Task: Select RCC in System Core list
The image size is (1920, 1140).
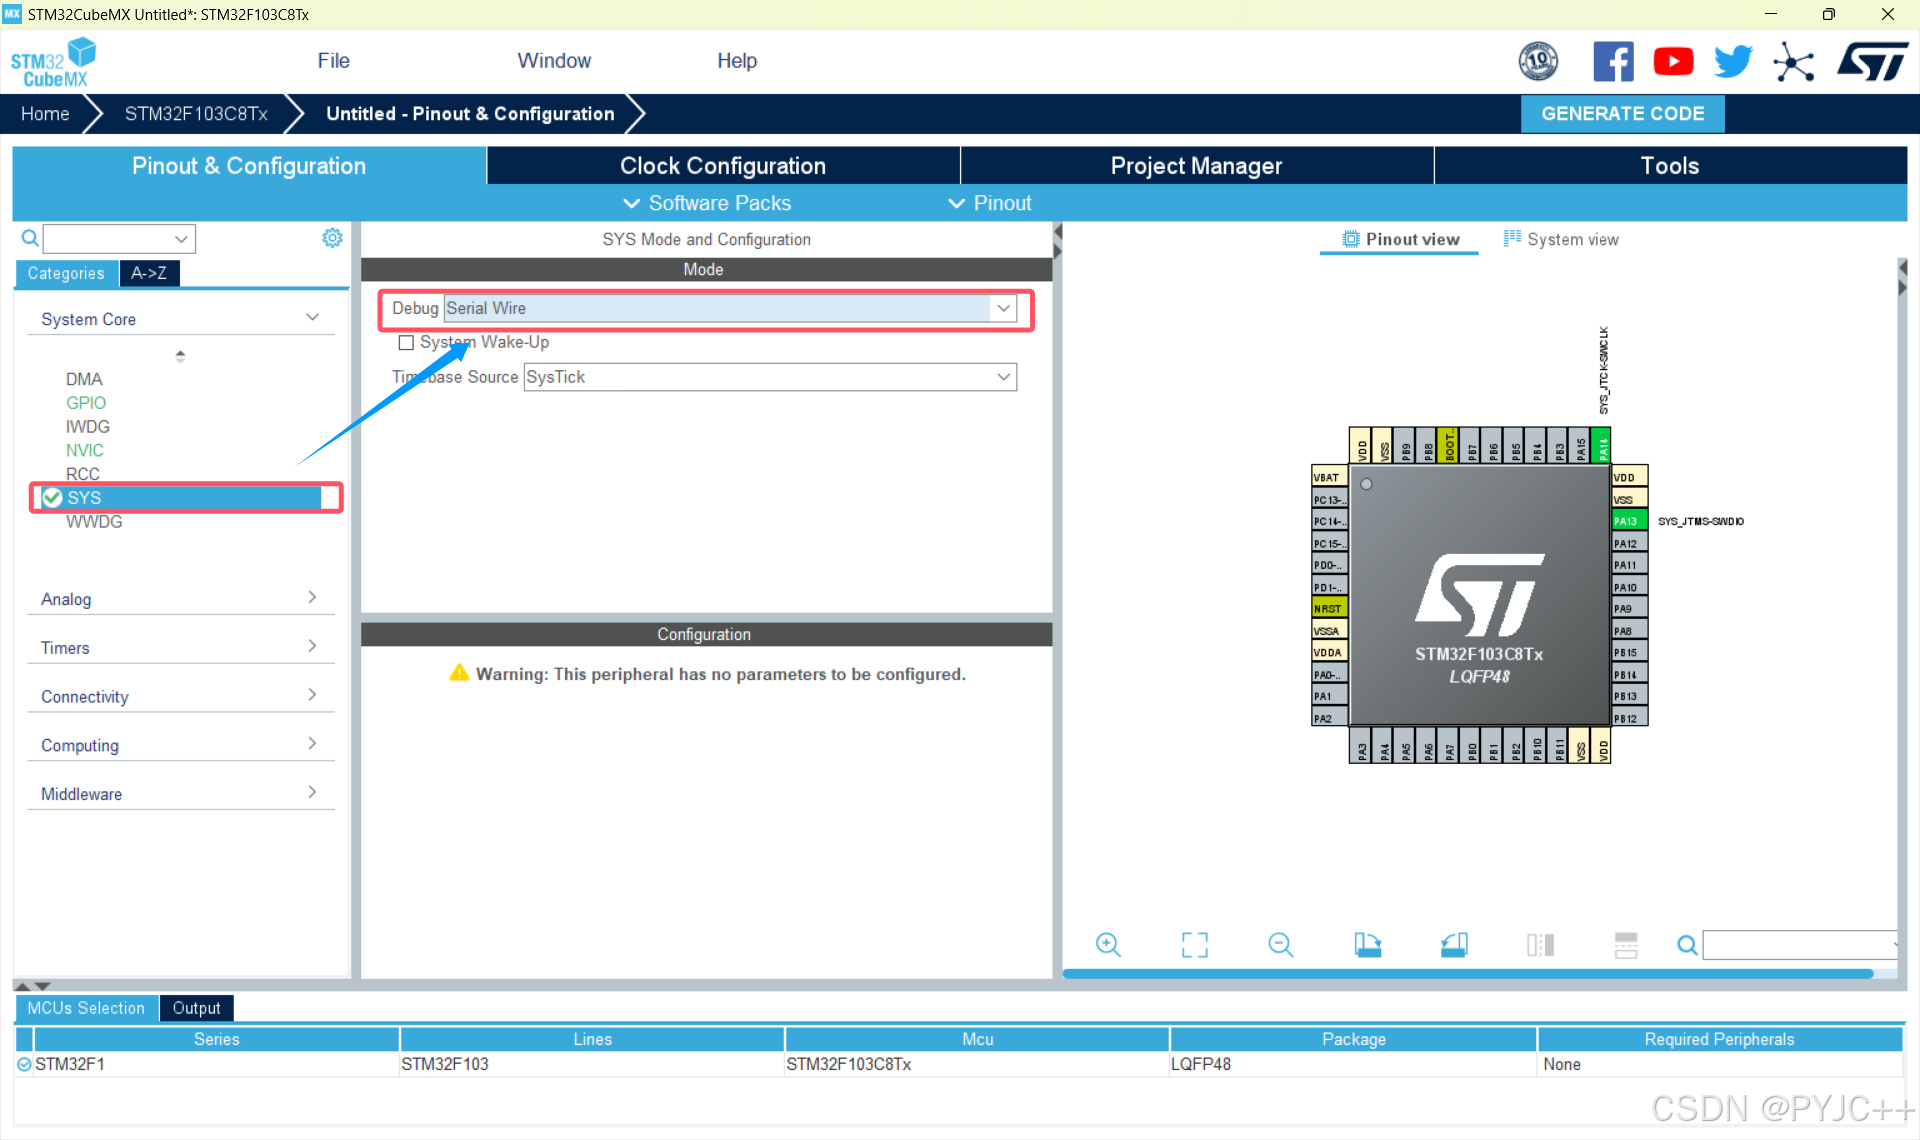Action: click(83, 474)
